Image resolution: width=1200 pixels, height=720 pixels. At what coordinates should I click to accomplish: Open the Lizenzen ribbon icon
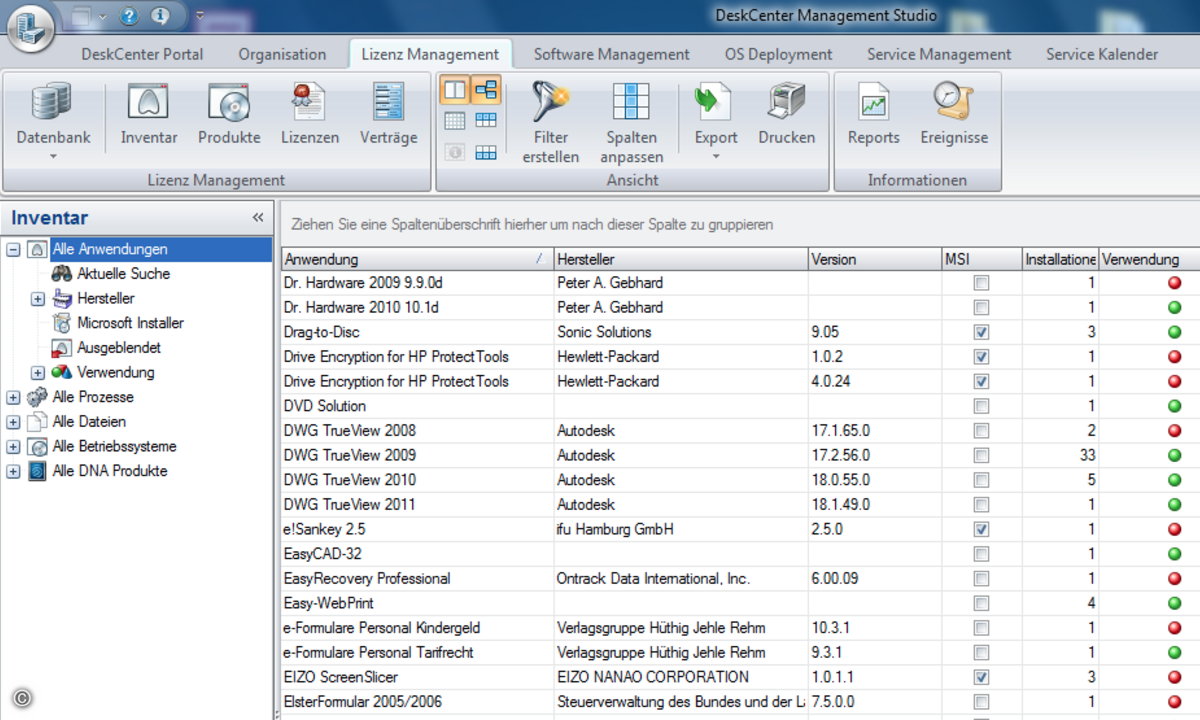(x=309, y=103)
